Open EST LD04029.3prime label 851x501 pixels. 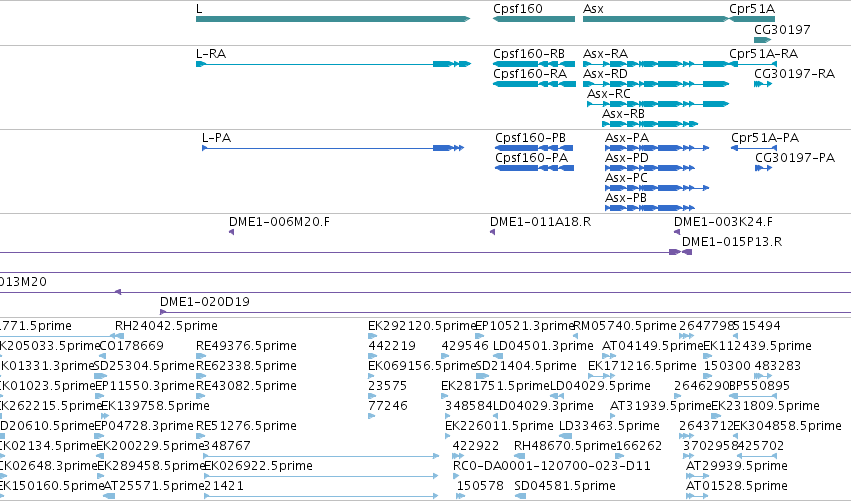coord(543,406)
